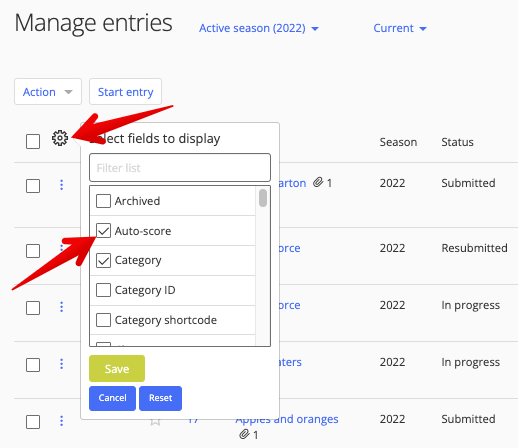Open the three-dot menu for the Apples and oranges row

point(61,421)
